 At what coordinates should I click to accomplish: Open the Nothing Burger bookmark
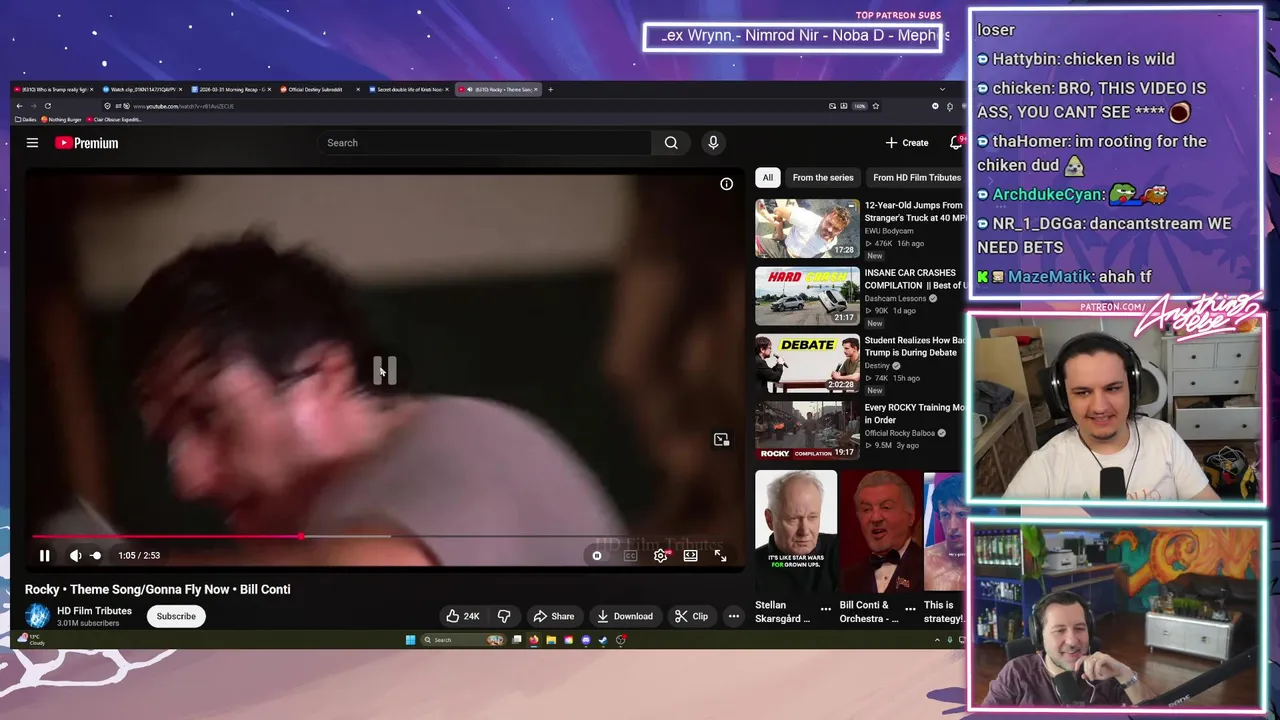click(x=61, y=120)
